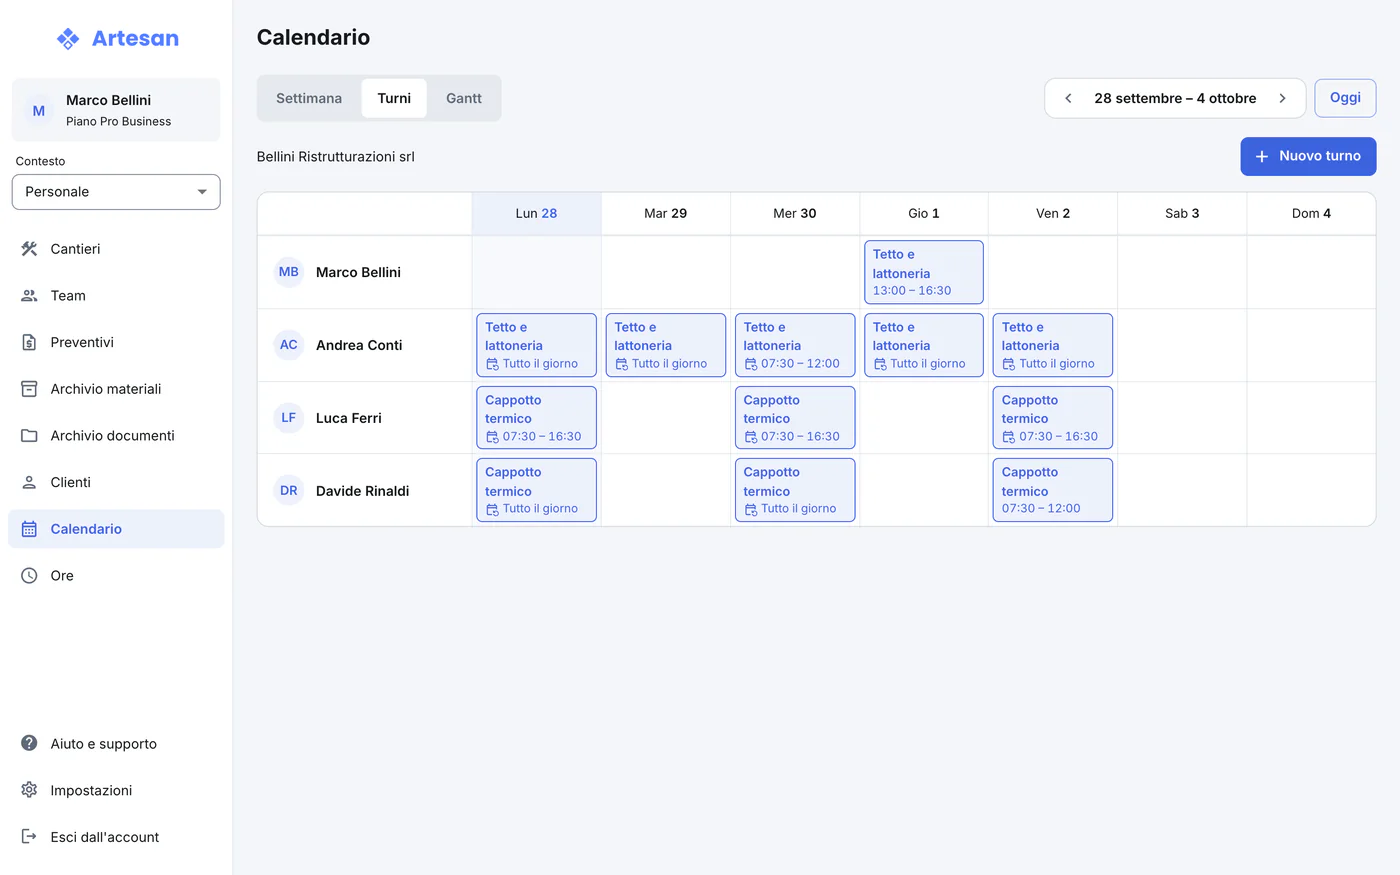The width and height of the screenshot is (1400, 875).
Task: Select the Turni view tab
Action: pos(394,98)
